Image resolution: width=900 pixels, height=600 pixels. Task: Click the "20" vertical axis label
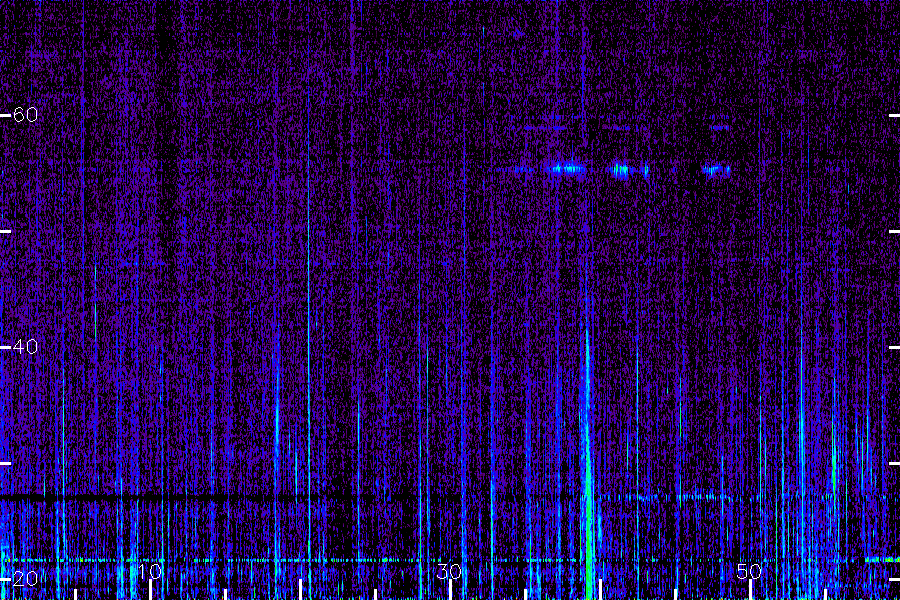(25, 578)
